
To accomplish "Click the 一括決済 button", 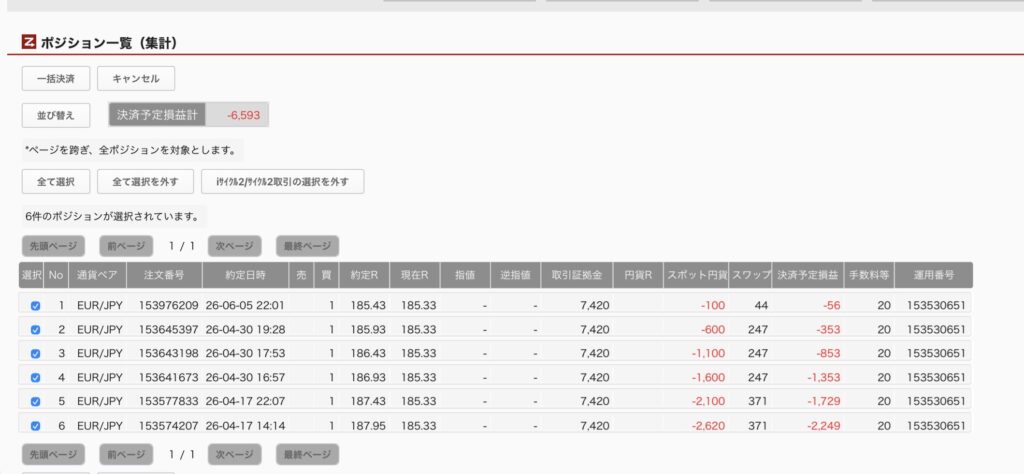I will coord(56,78).
